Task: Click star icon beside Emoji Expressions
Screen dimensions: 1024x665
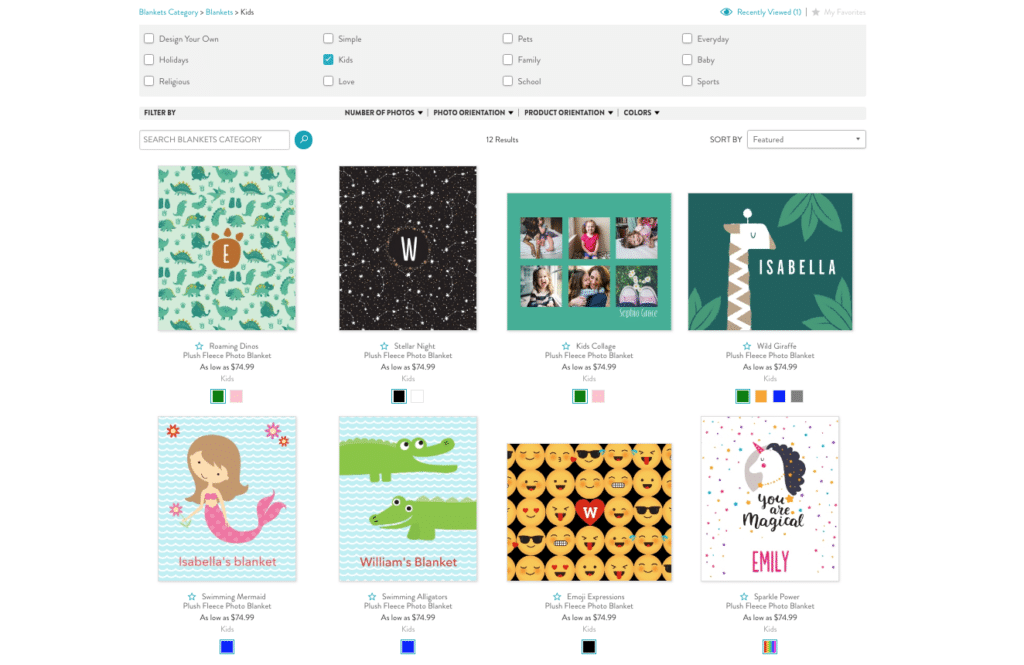Action: click(557, 597)
